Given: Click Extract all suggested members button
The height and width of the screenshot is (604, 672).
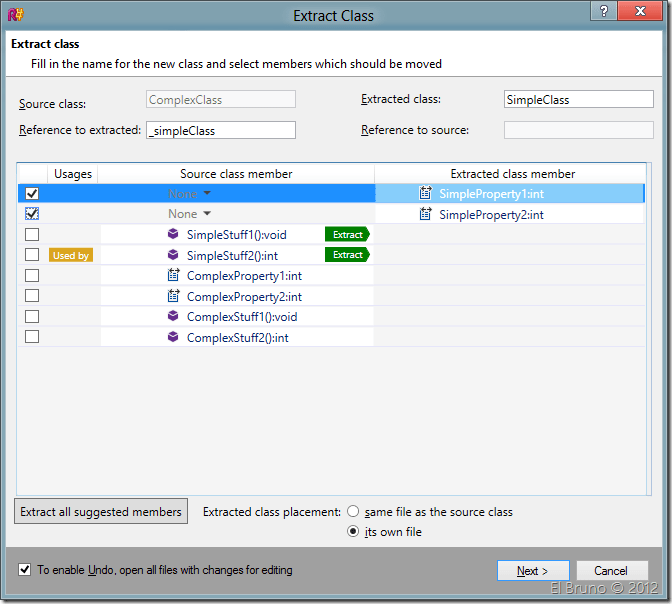Looking at the screenshot, I should pyautogui.click(x=102, y=511).
